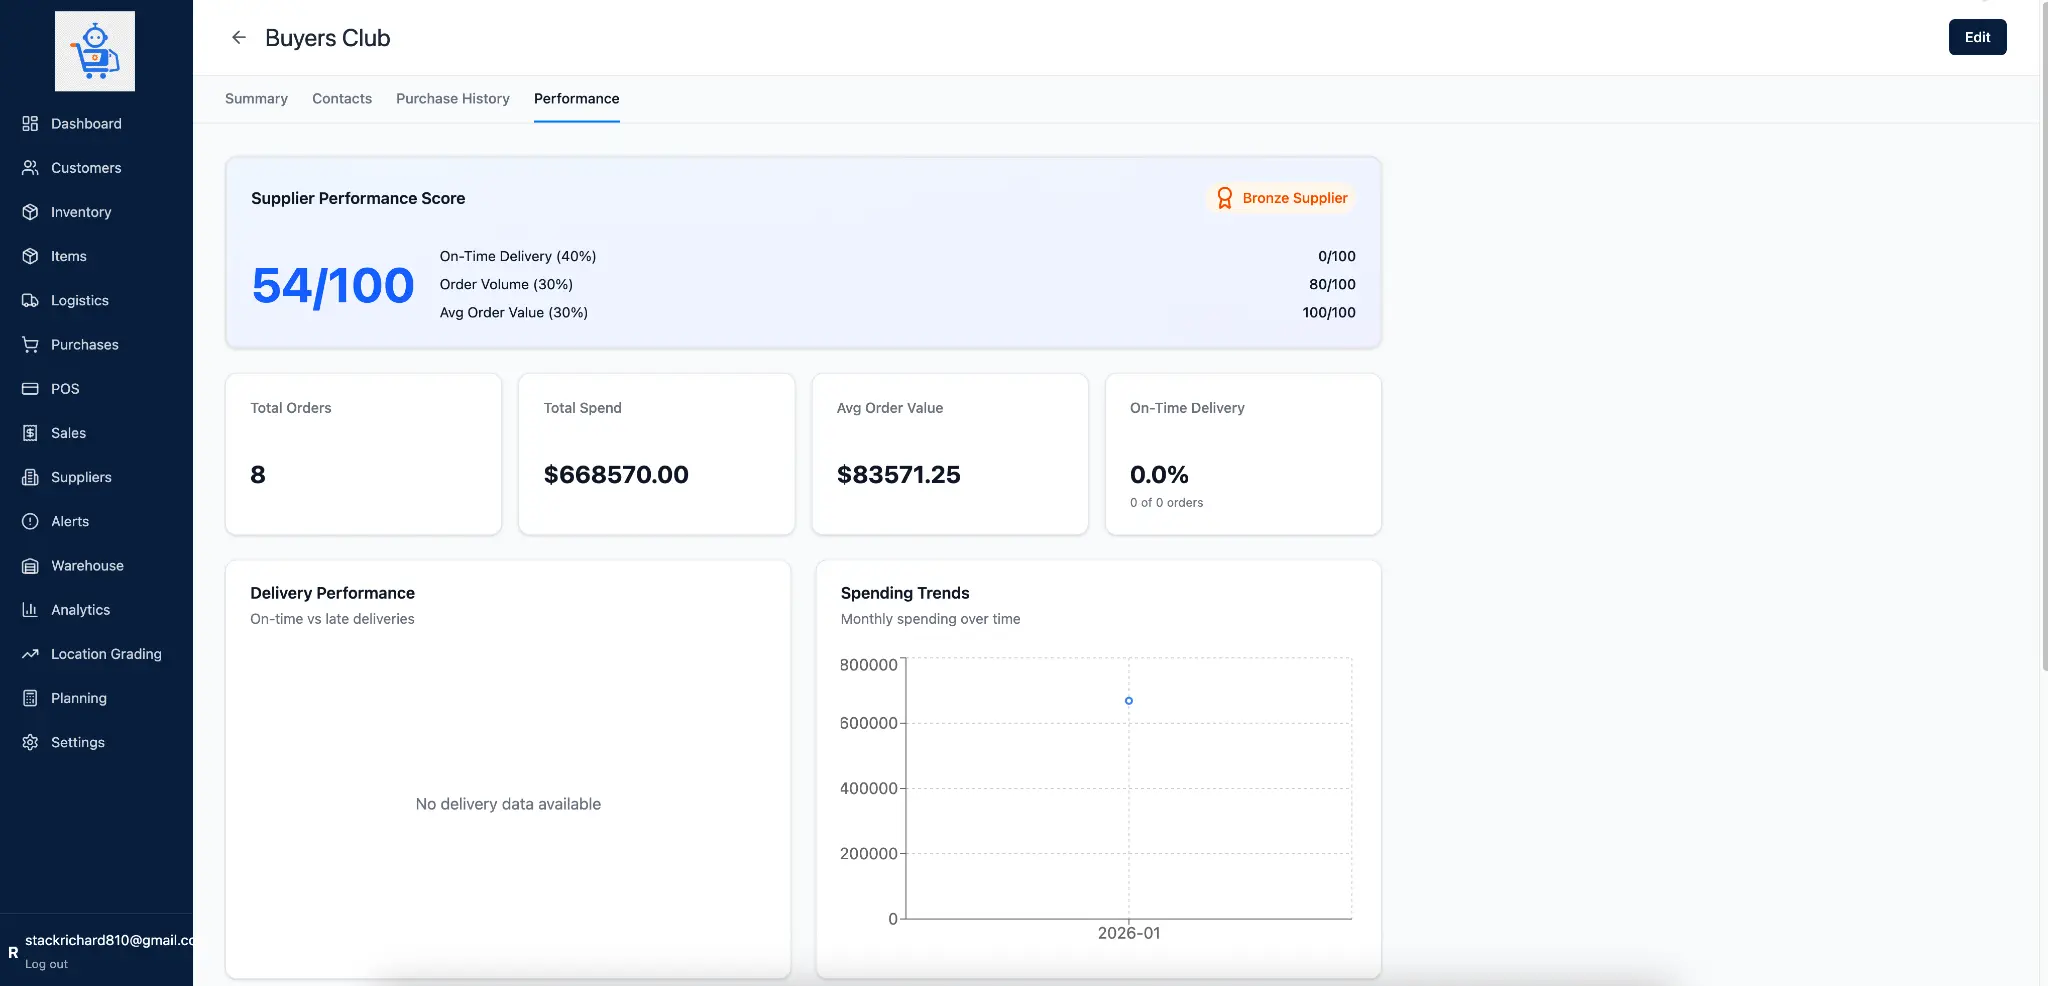Select the Analytics bar chart icon
Screen dimensions: 2048x986
(30, 610)
